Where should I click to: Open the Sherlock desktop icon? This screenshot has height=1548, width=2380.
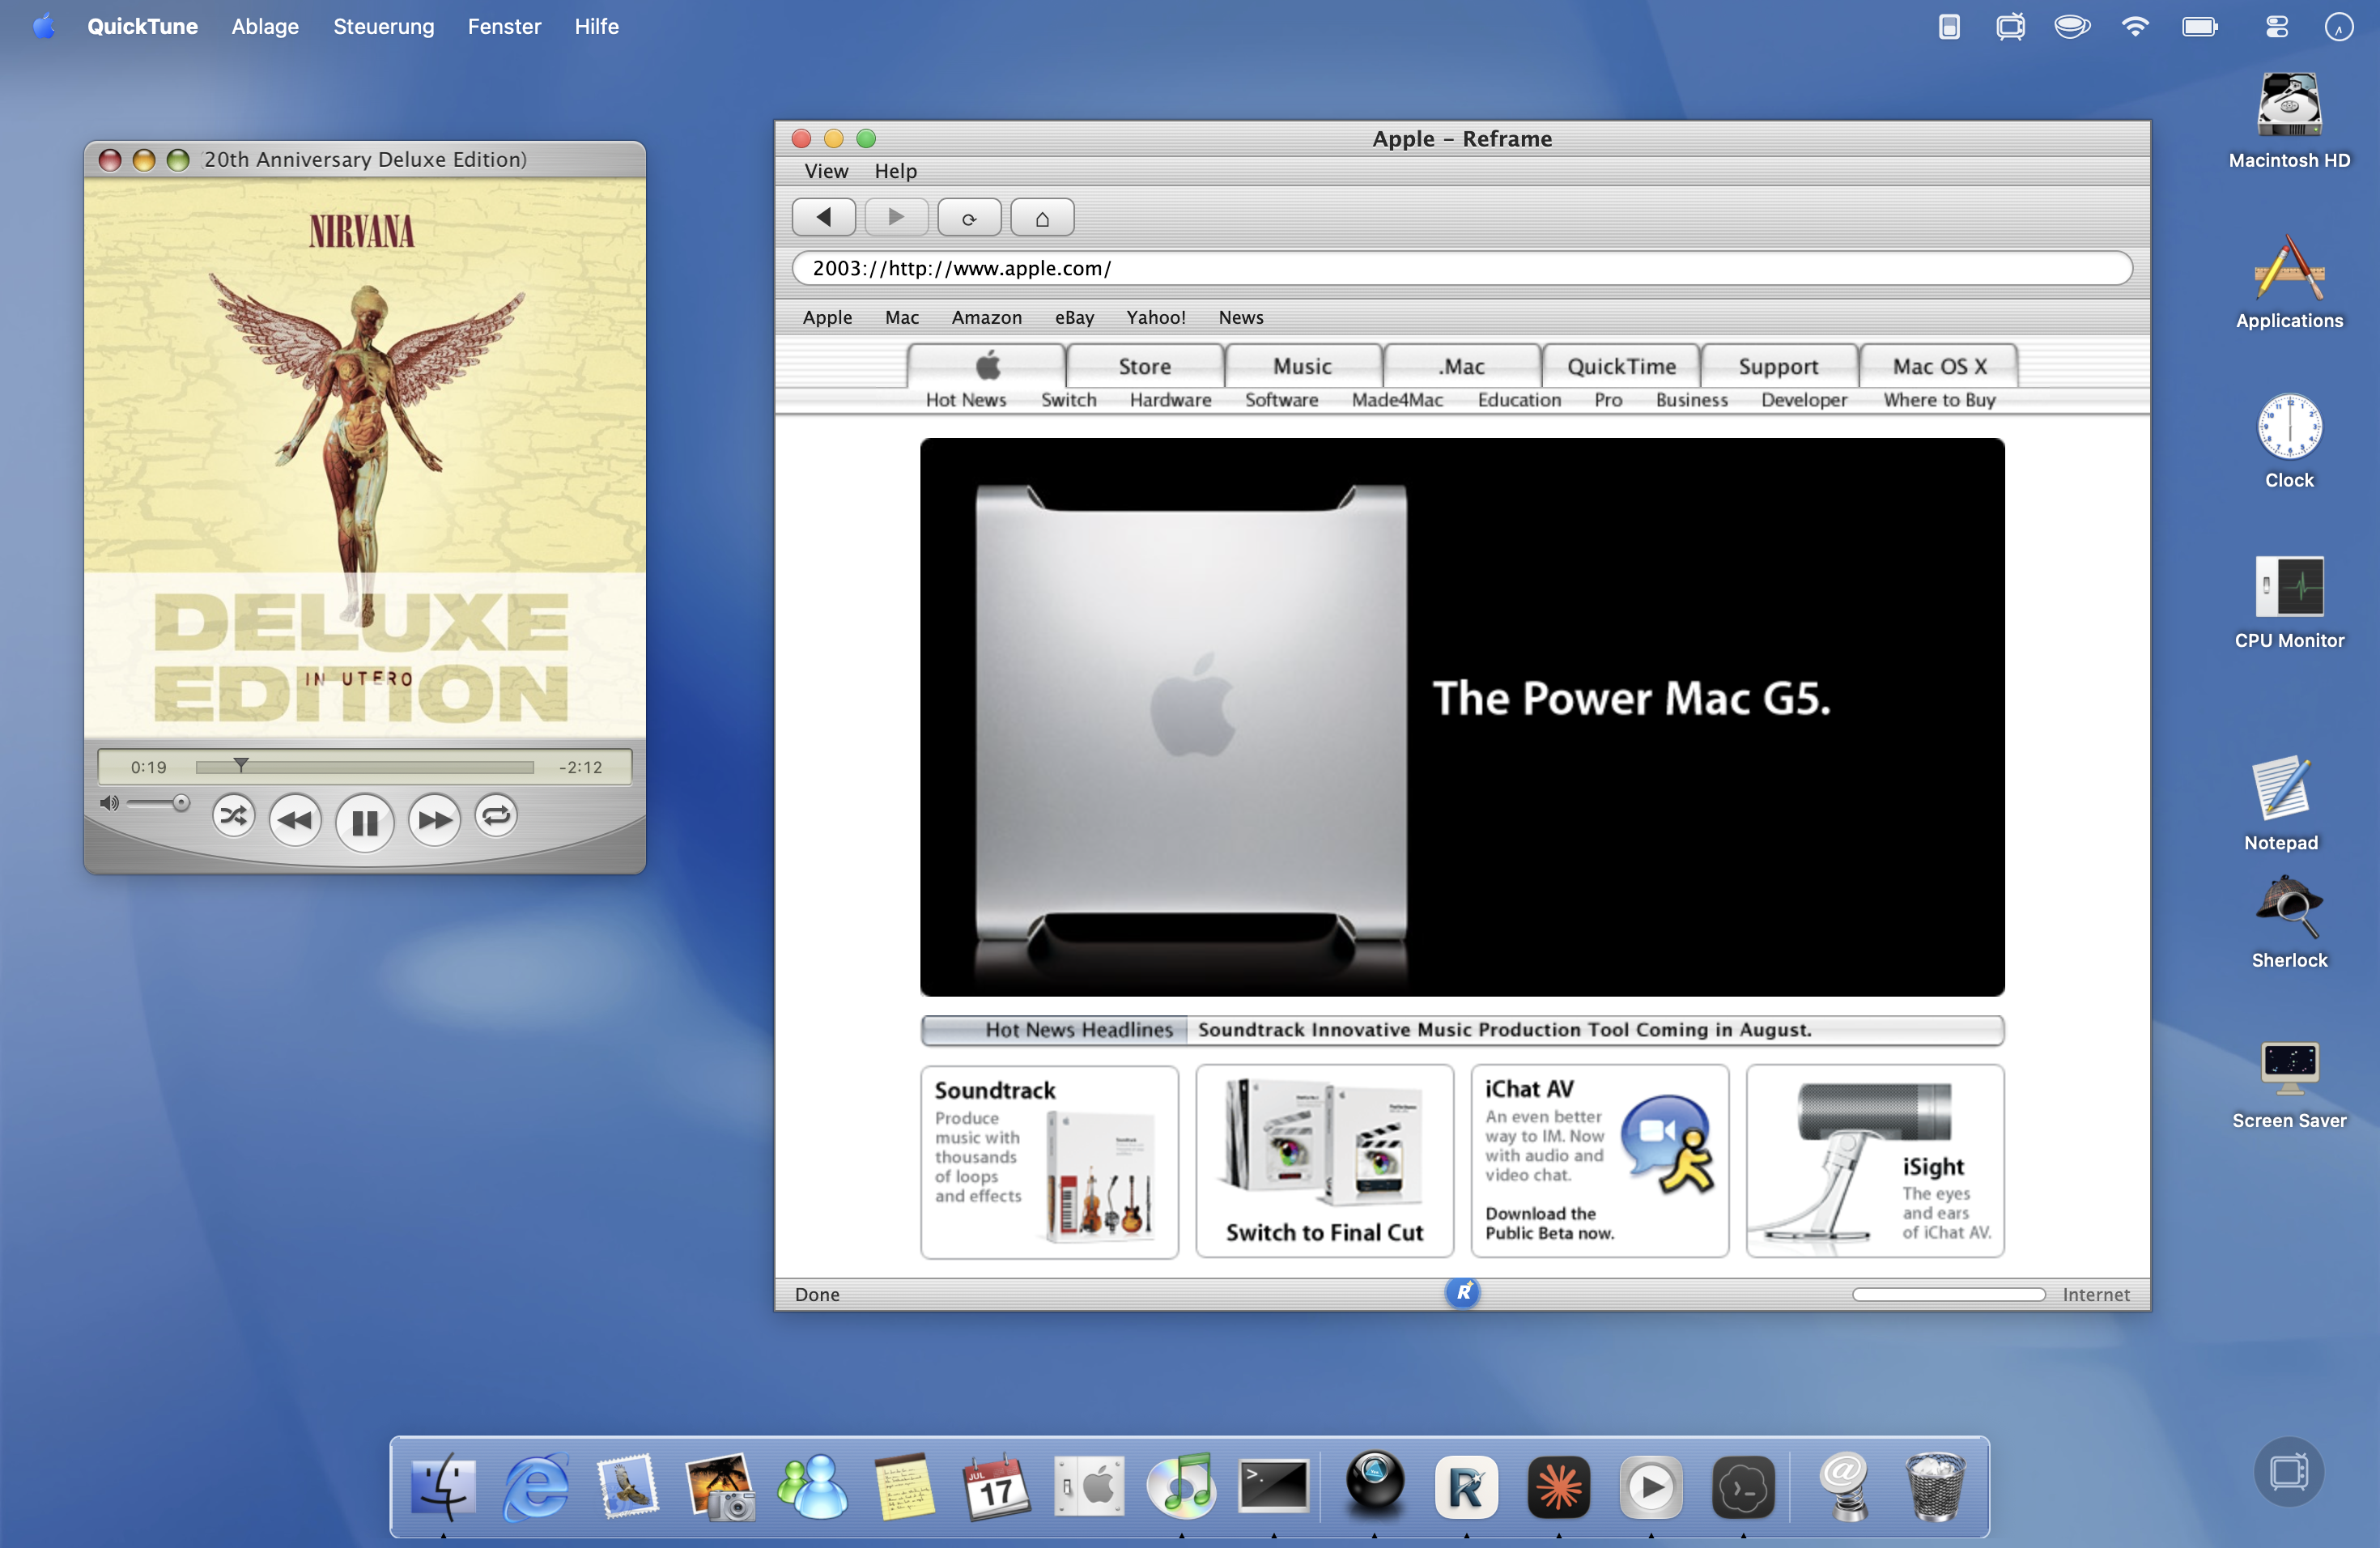tap(2289, 922)
